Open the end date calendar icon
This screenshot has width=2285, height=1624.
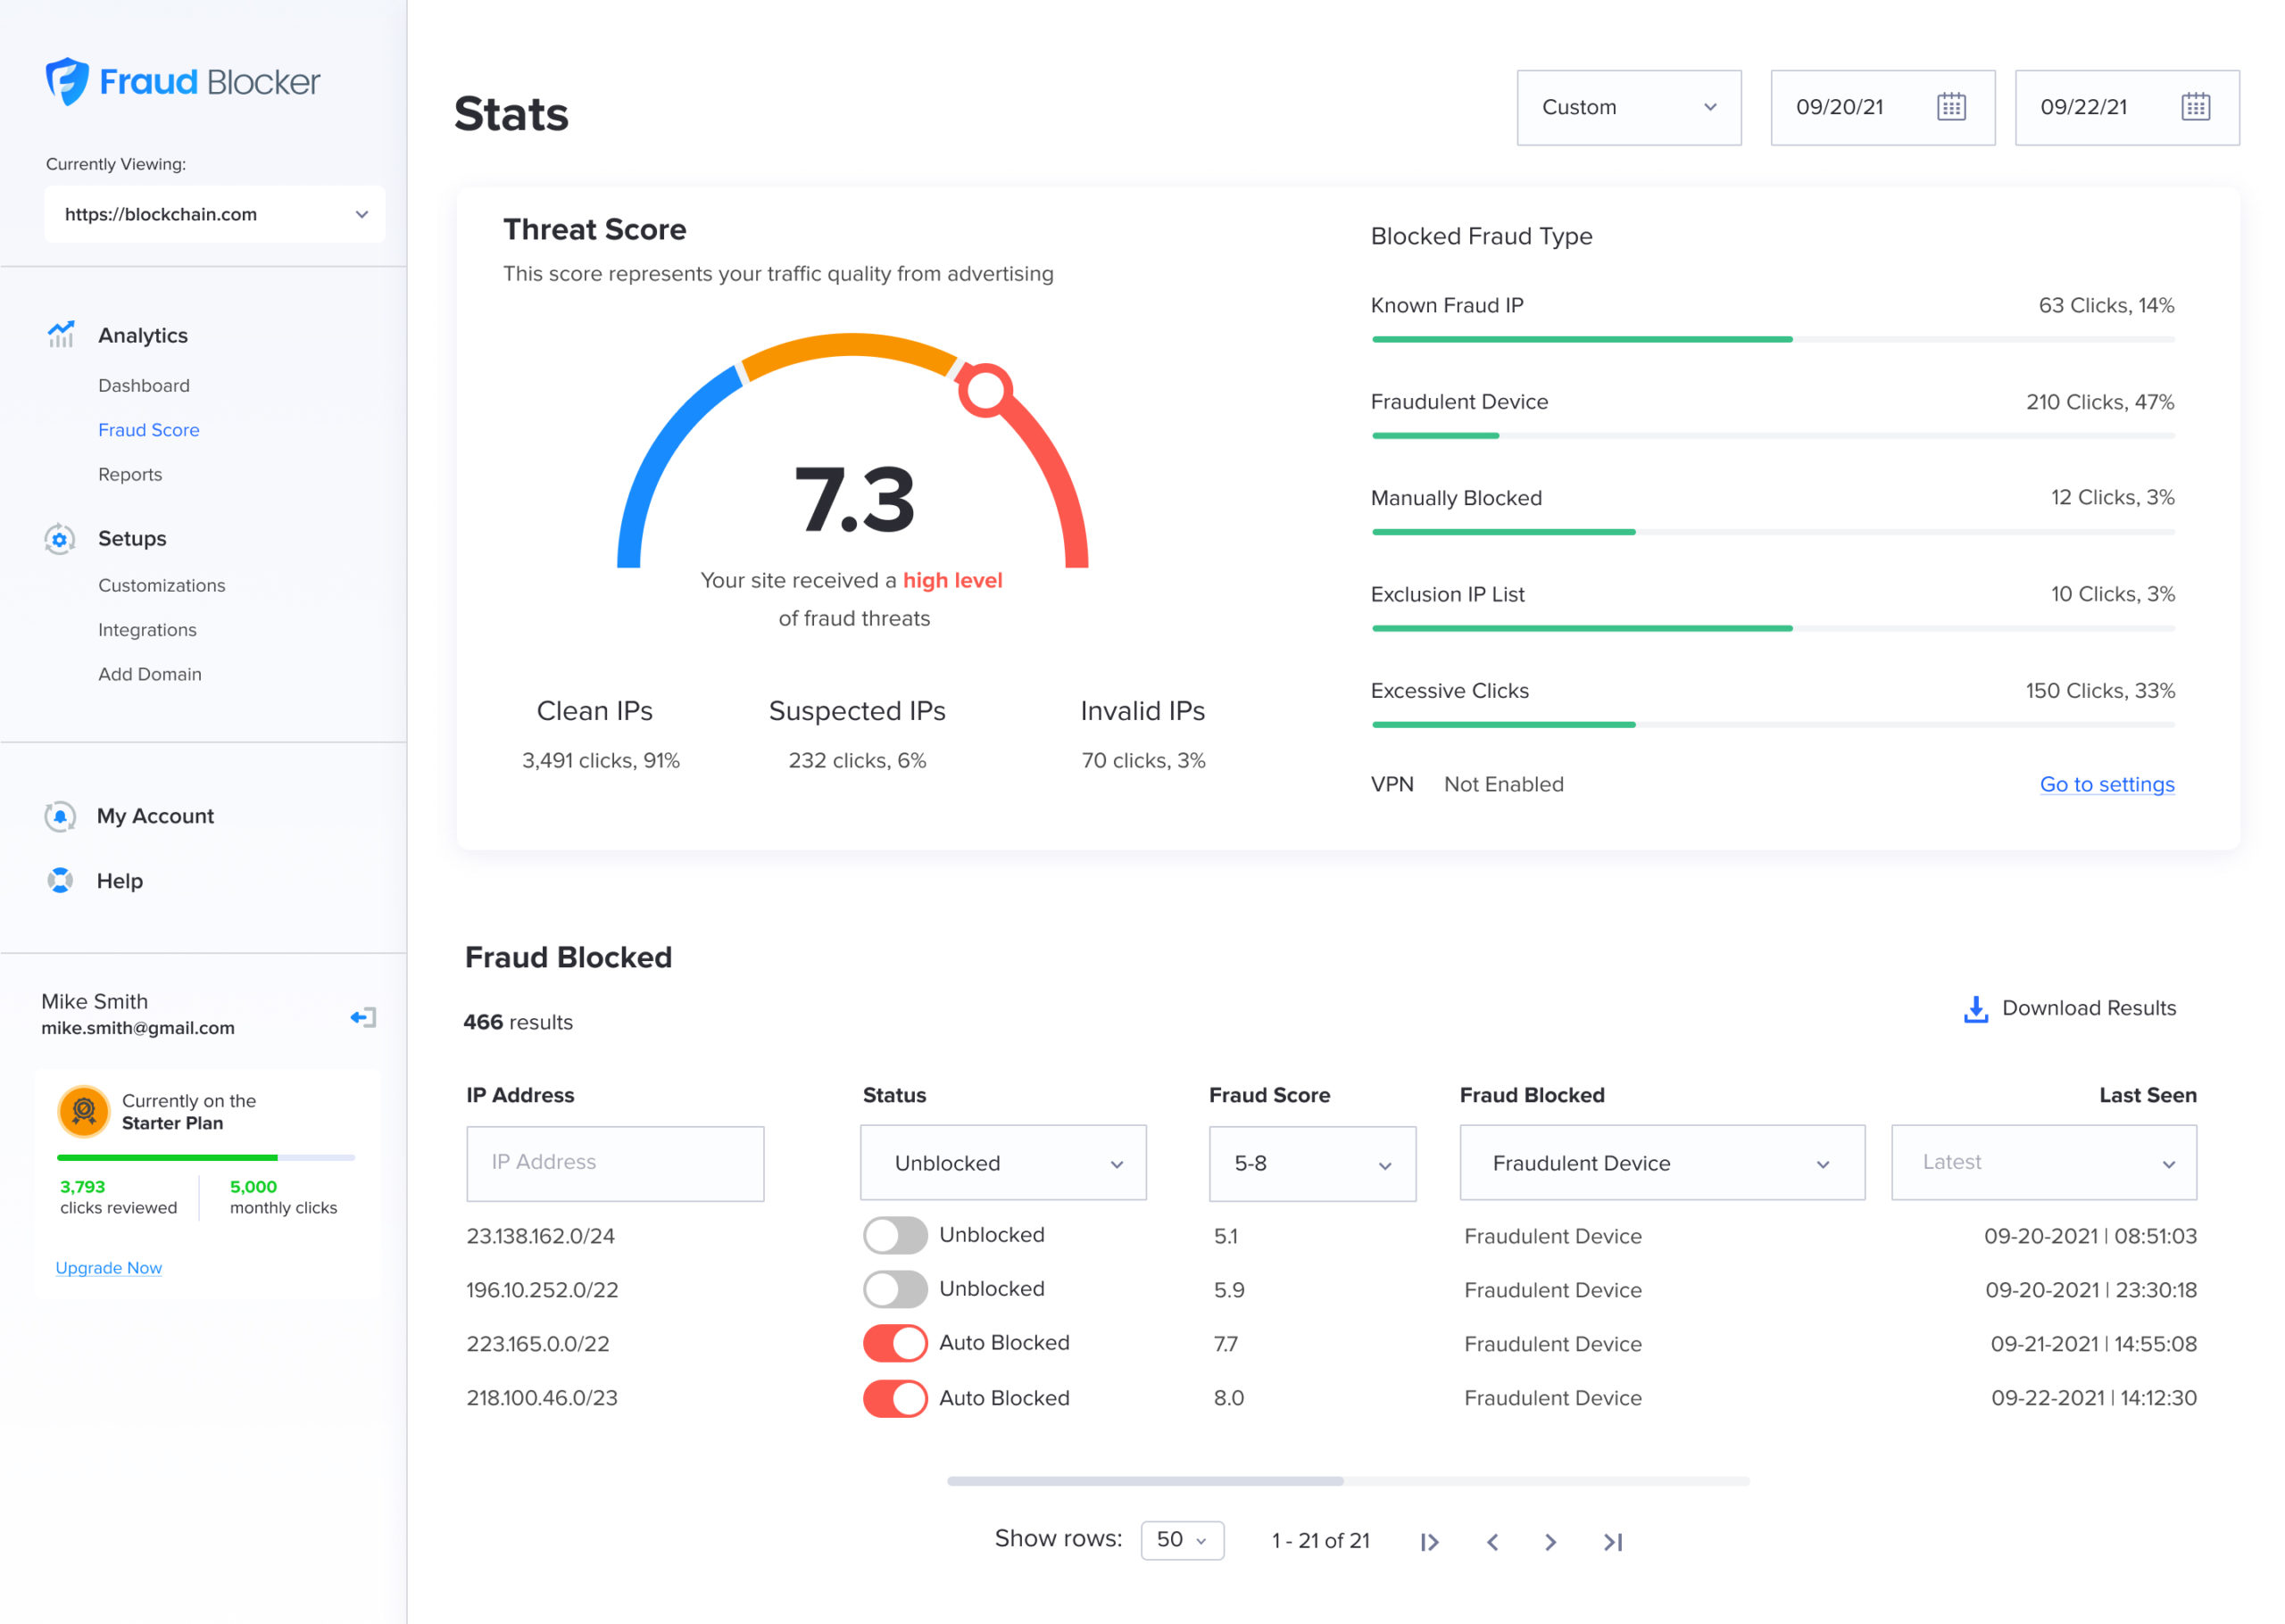[x=2195, y=107]
